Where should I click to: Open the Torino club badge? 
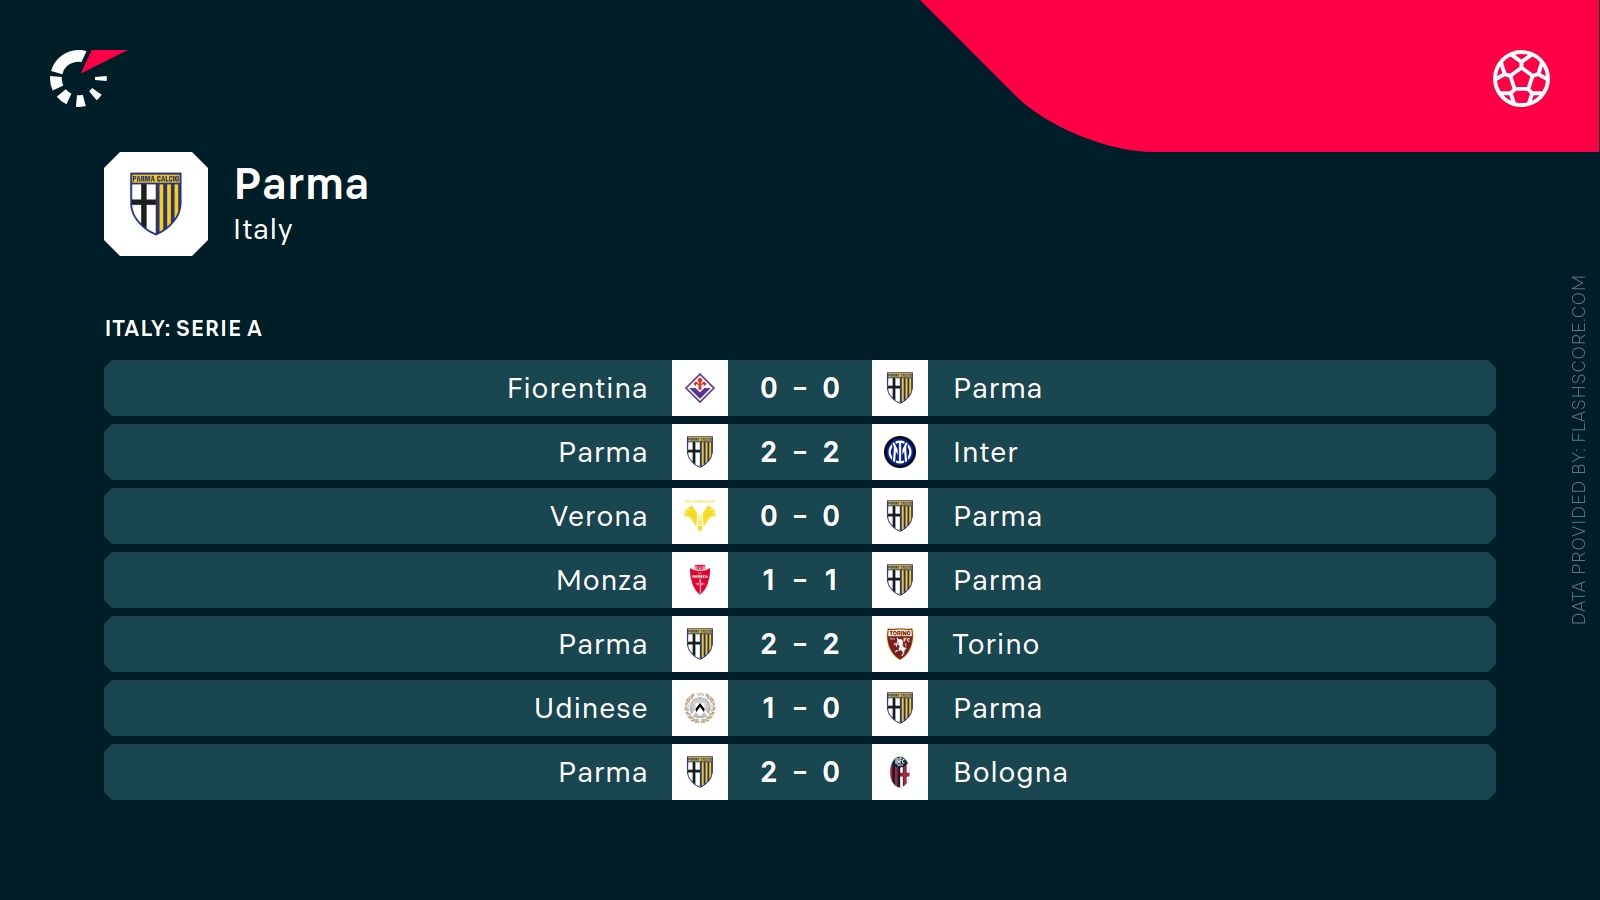[900, 644]
